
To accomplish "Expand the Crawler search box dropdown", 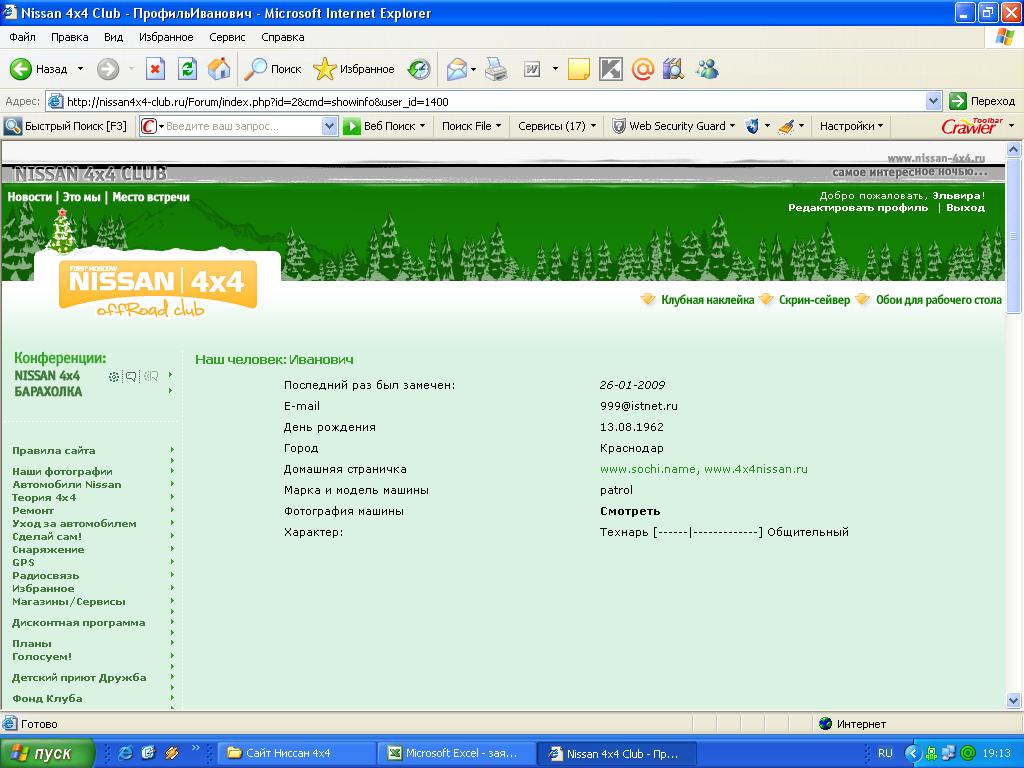I will click(329, 126).
